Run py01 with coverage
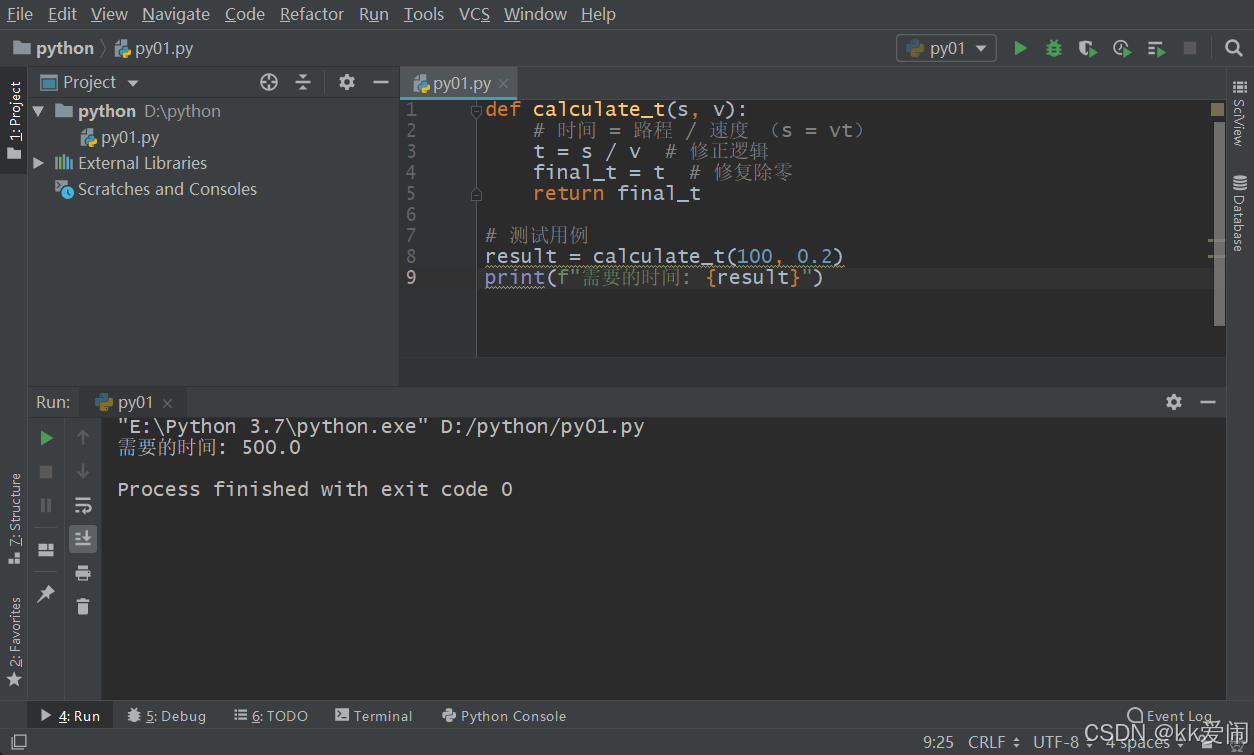This screenshot has height=755, width=1254. tap(1087, 47)
